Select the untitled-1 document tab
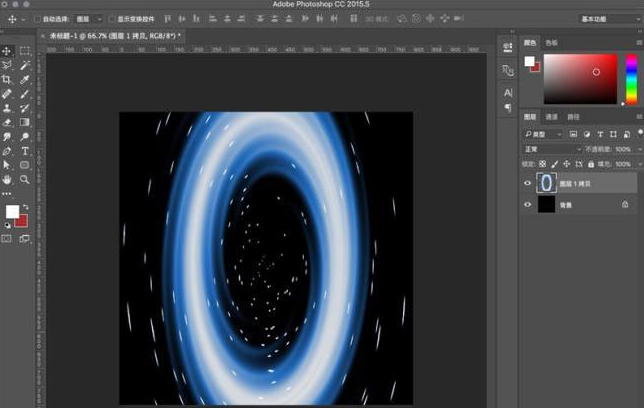Screen dimensions: 644x408 coord(115,36)
